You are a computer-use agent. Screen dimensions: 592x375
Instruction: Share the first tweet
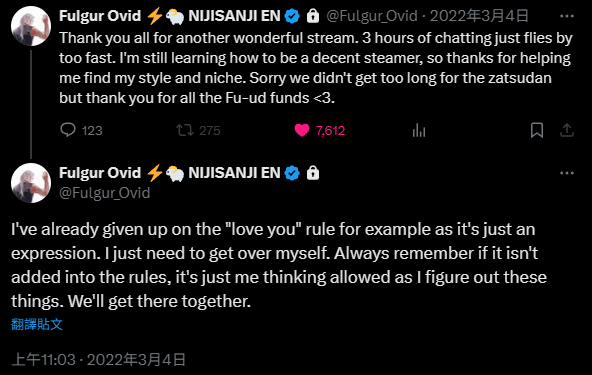point(567,130)
